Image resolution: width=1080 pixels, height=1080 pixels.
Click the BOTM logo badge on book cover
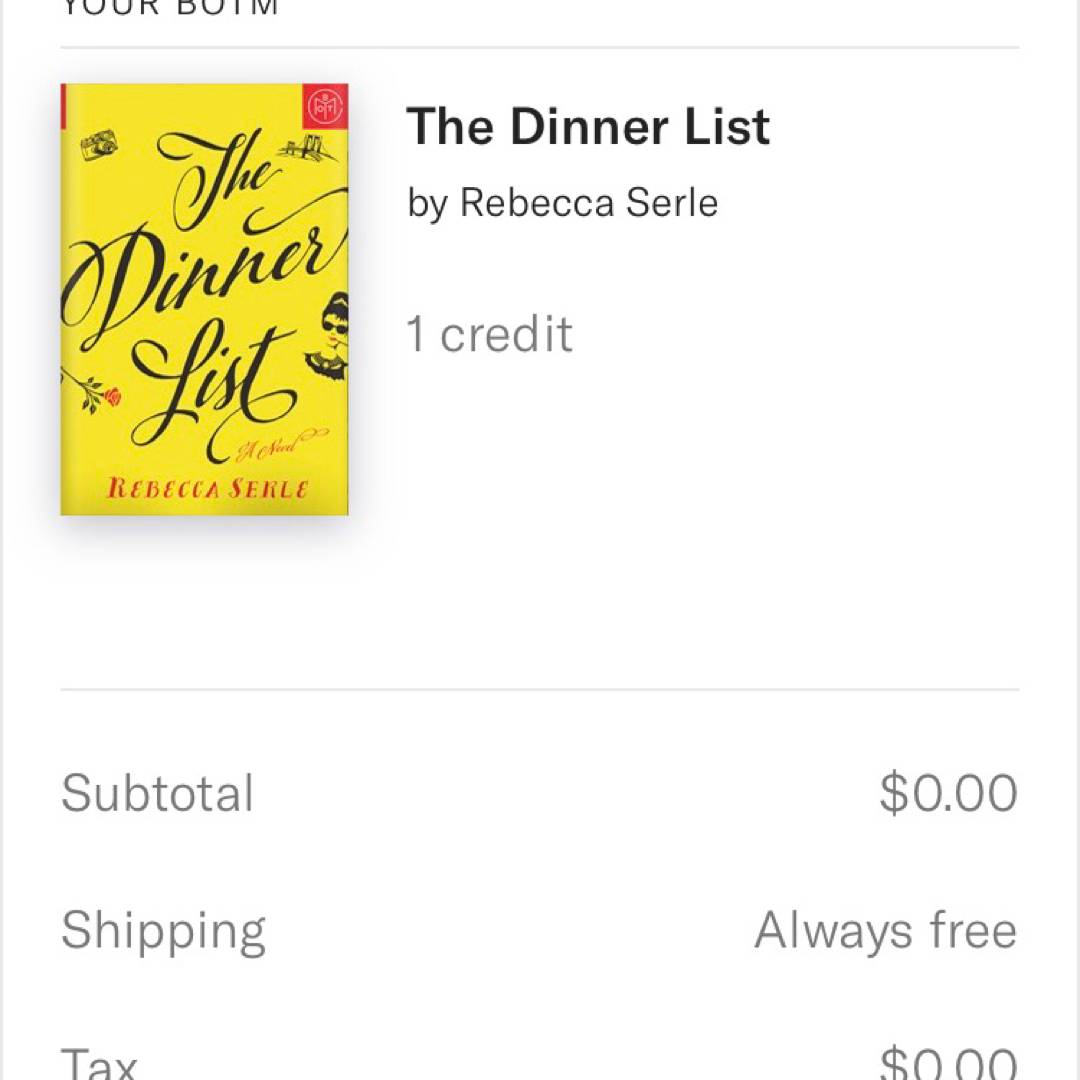click(x=325, y=106)
